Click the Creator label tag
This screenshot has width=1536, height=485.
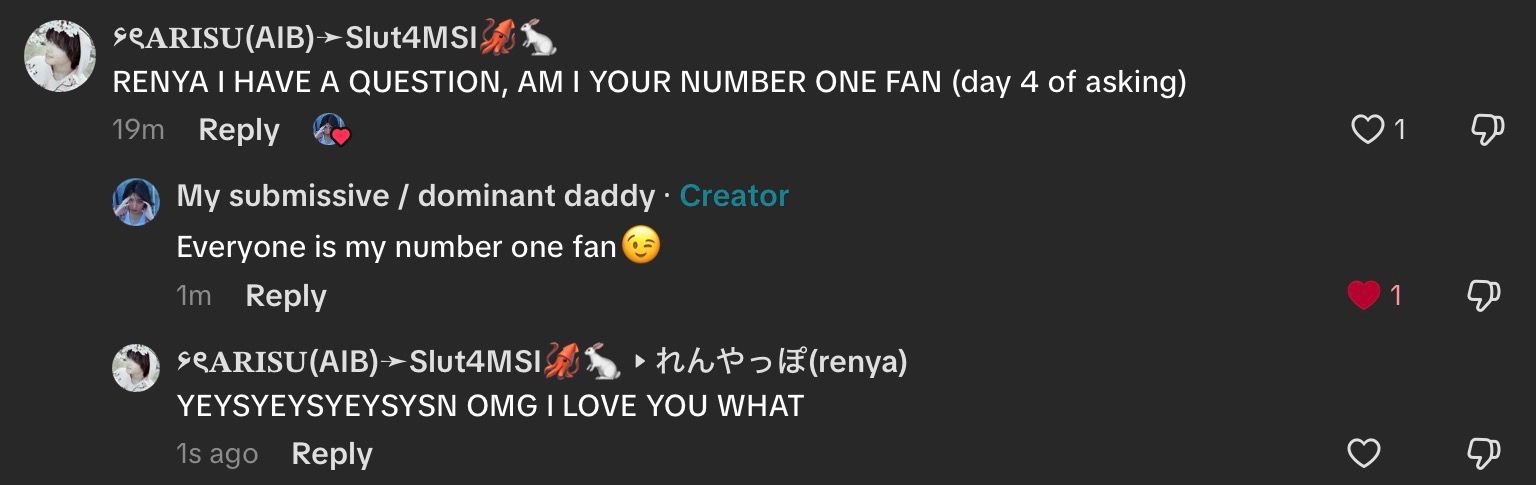tap(734, 196)
